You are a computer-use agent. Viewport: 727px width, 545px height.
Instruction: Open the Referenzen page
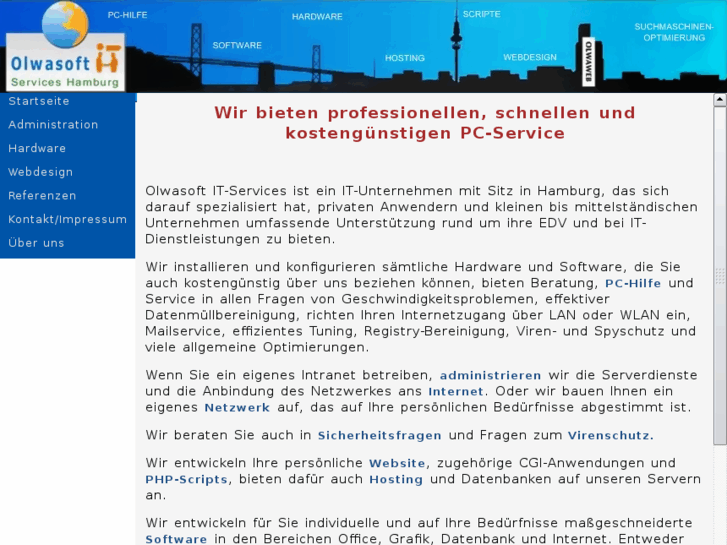pos(42,196)
